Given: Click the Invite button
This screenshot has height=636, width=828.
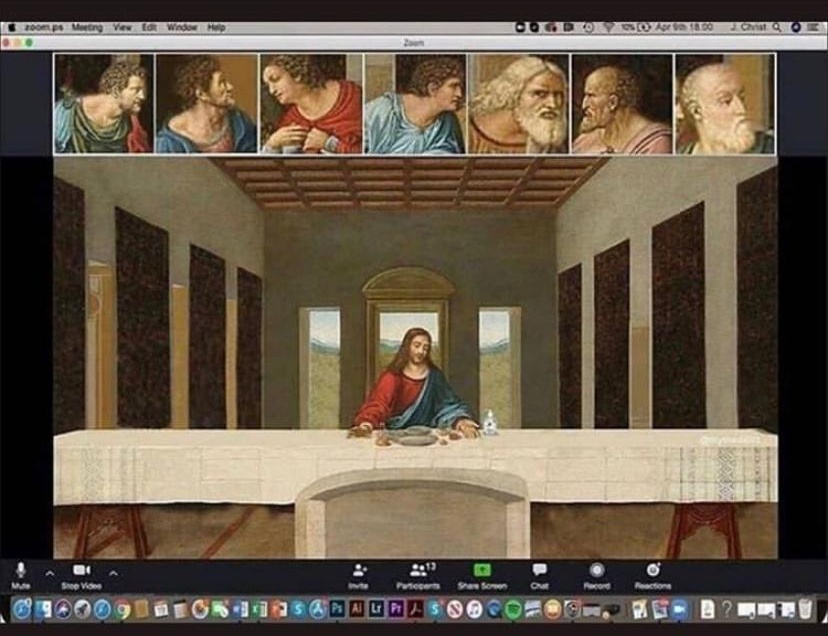Looking at the screenshot, I should coord(359,576).
